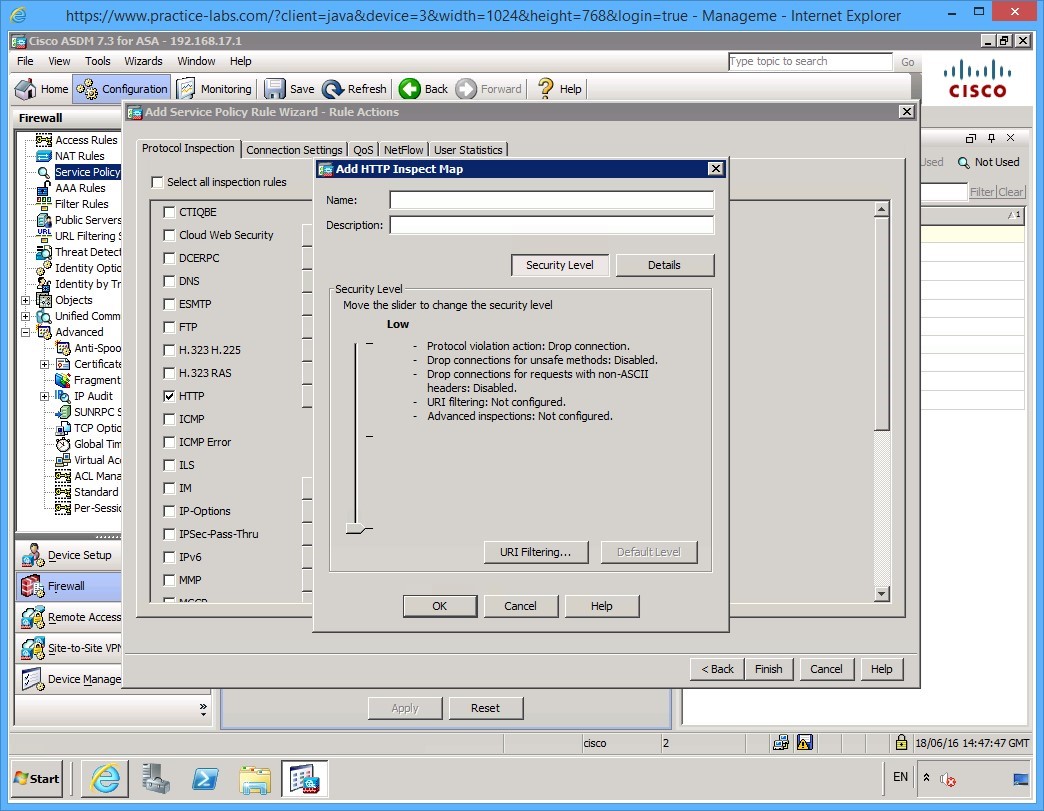The height and width of the screenshot is (811, 1044).
Task: Uncheck the HTTP inspection rule
Action: point(168,395)
